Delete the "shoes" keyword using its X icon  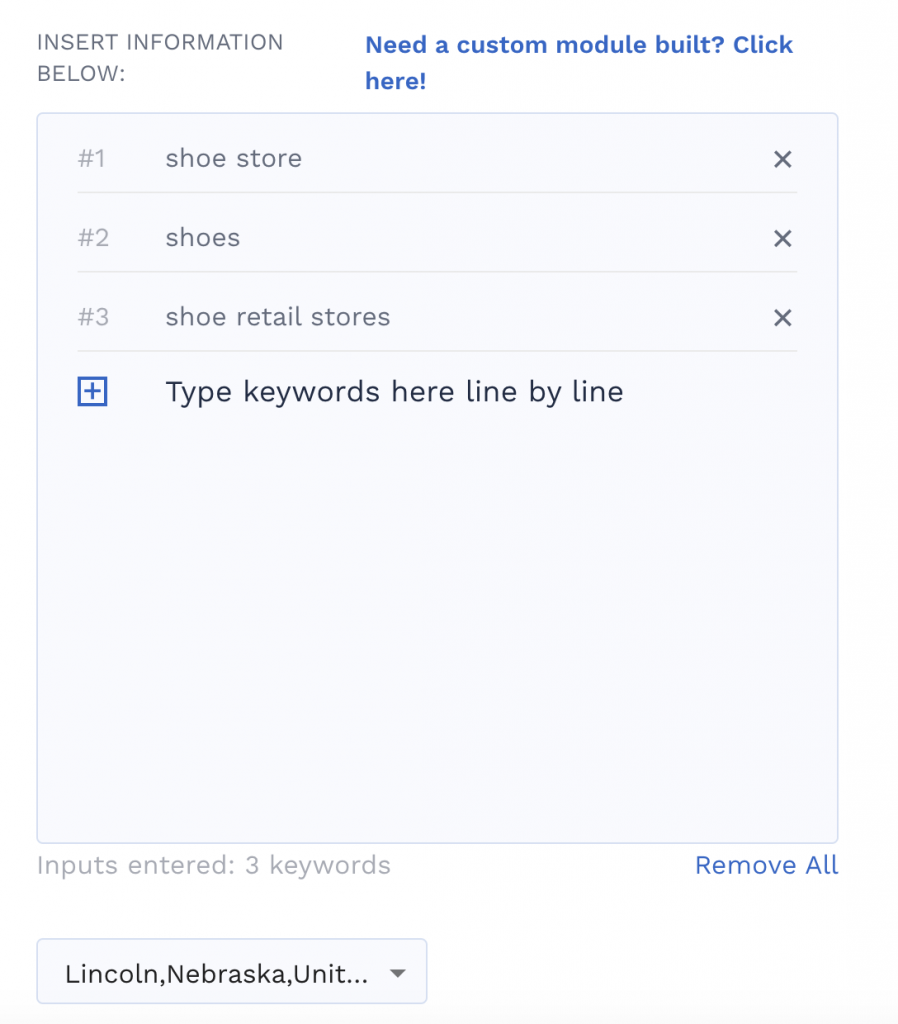(x=783, y=238)
